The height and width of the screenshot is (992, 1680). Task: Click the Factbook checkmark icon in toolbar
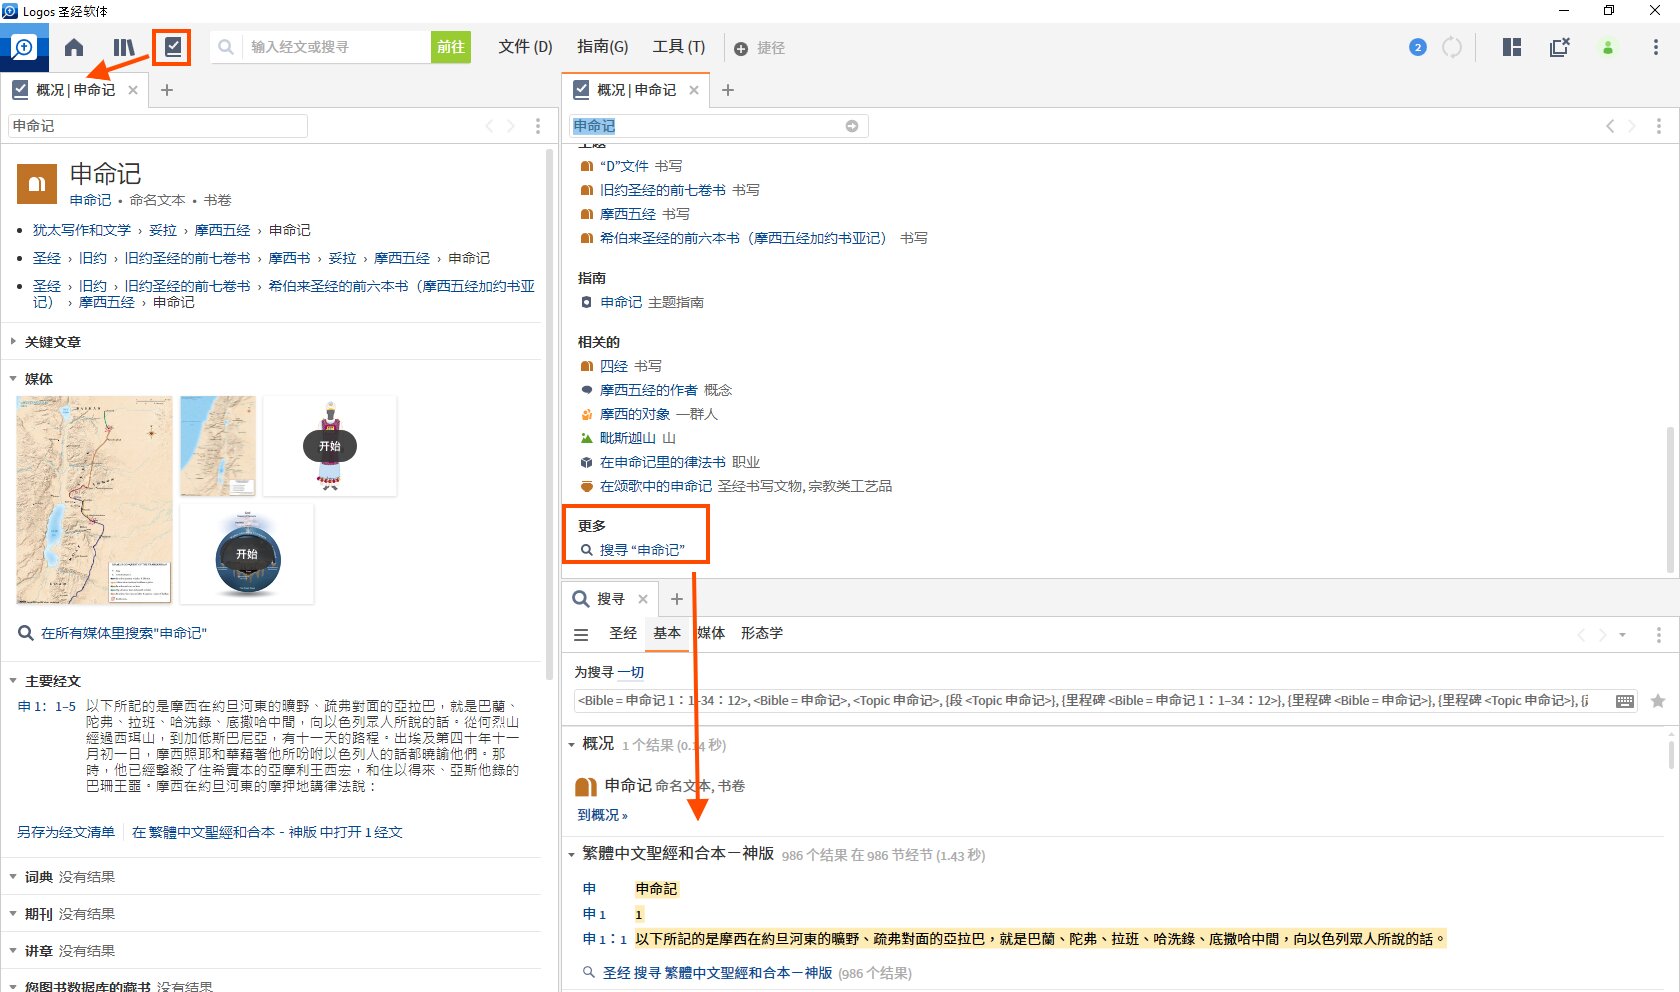tap(173, 47)
